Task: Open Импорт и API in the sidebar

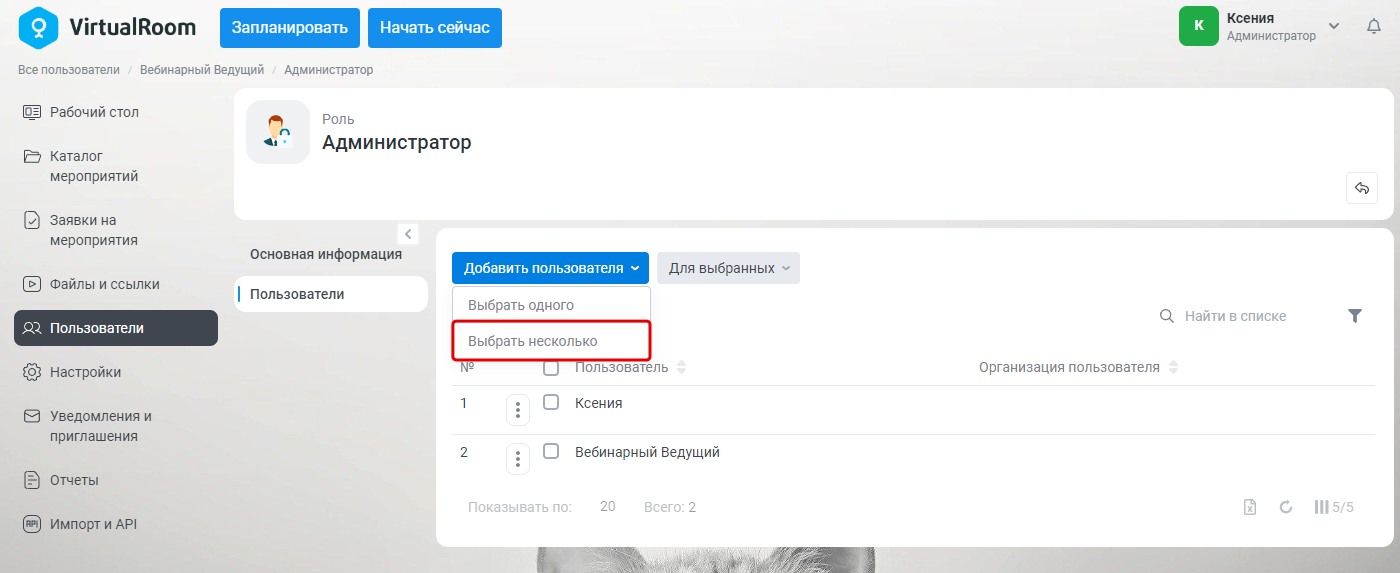Action: point(116,524)
